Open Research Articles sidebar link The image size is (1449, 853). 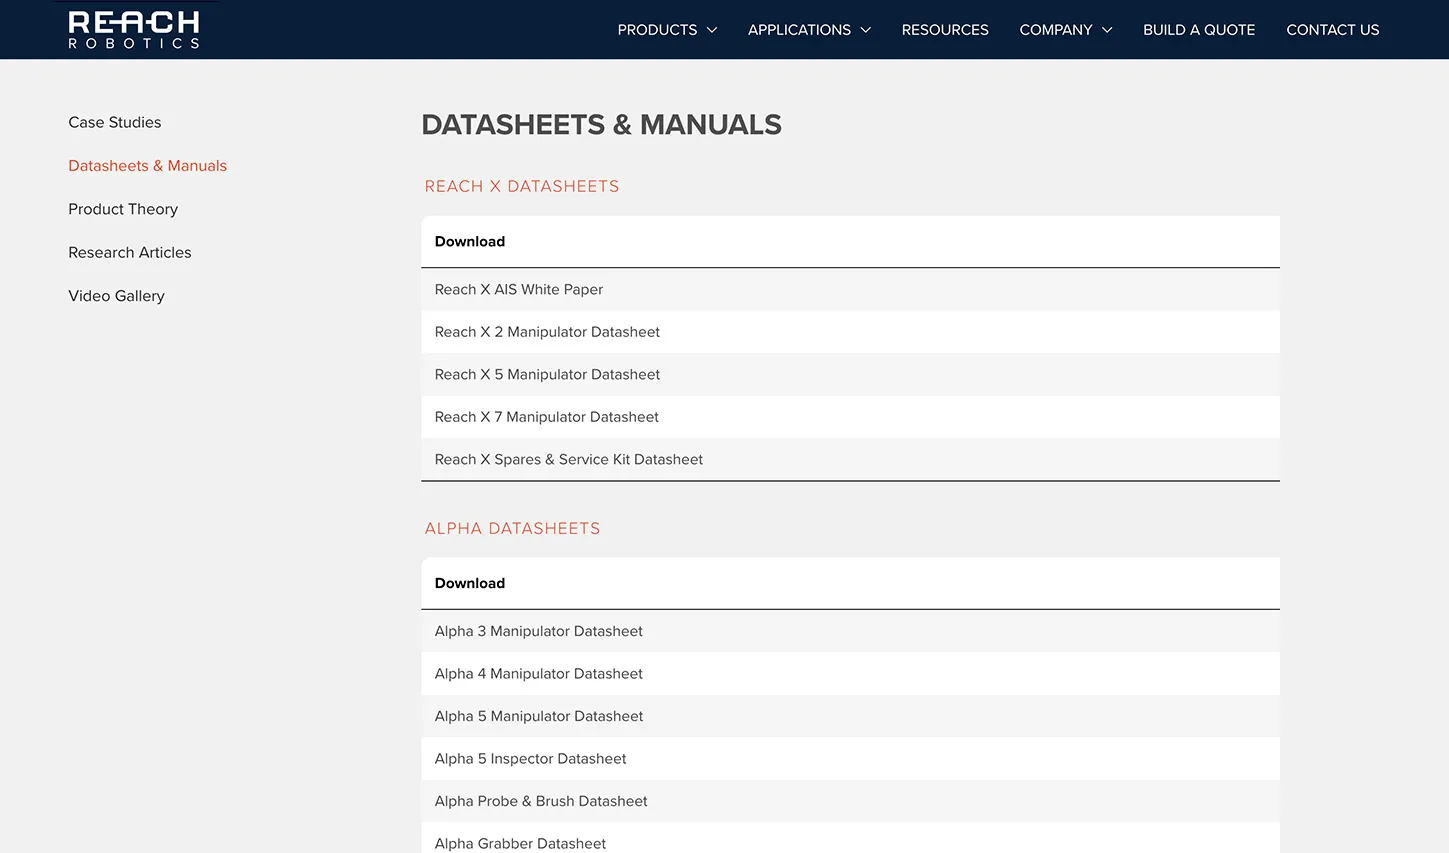click(x=130, y=252)
